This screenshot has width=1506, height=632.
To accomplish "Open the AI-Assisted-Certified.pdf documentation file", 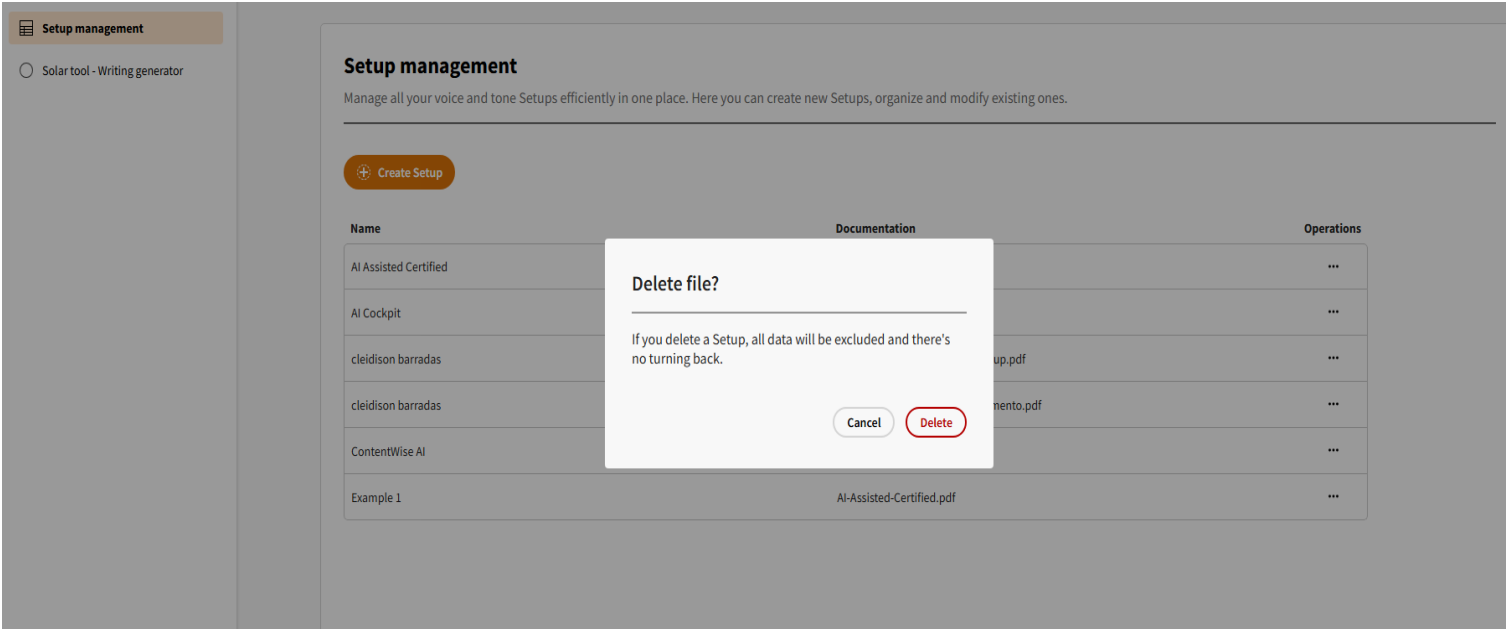I will tap(895, 497).
